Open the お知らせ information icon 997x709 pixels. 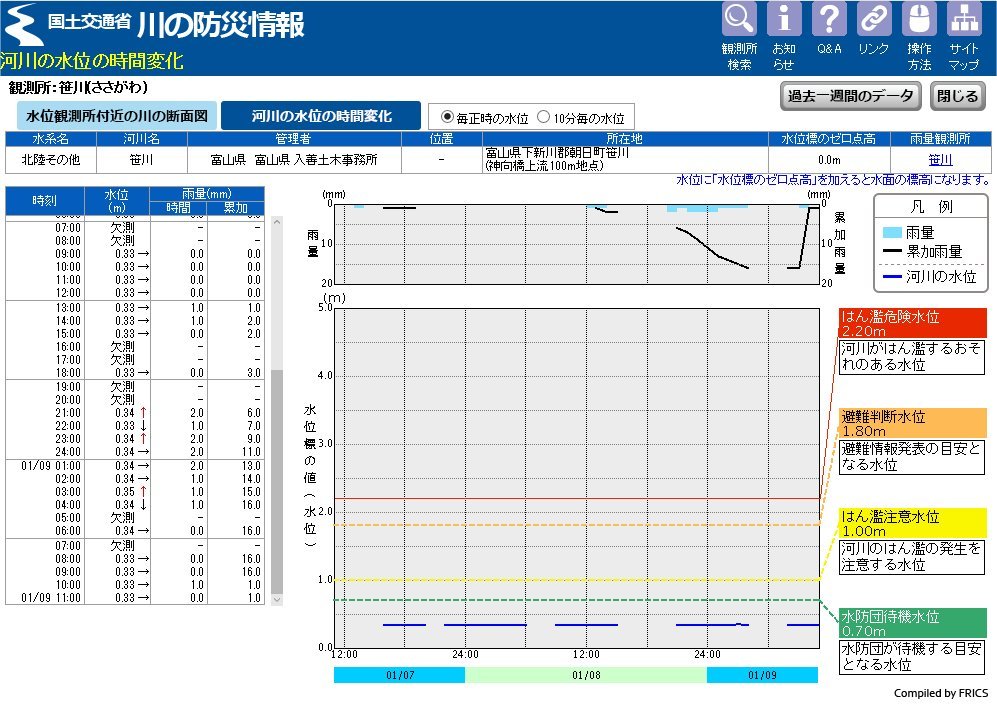784,20
